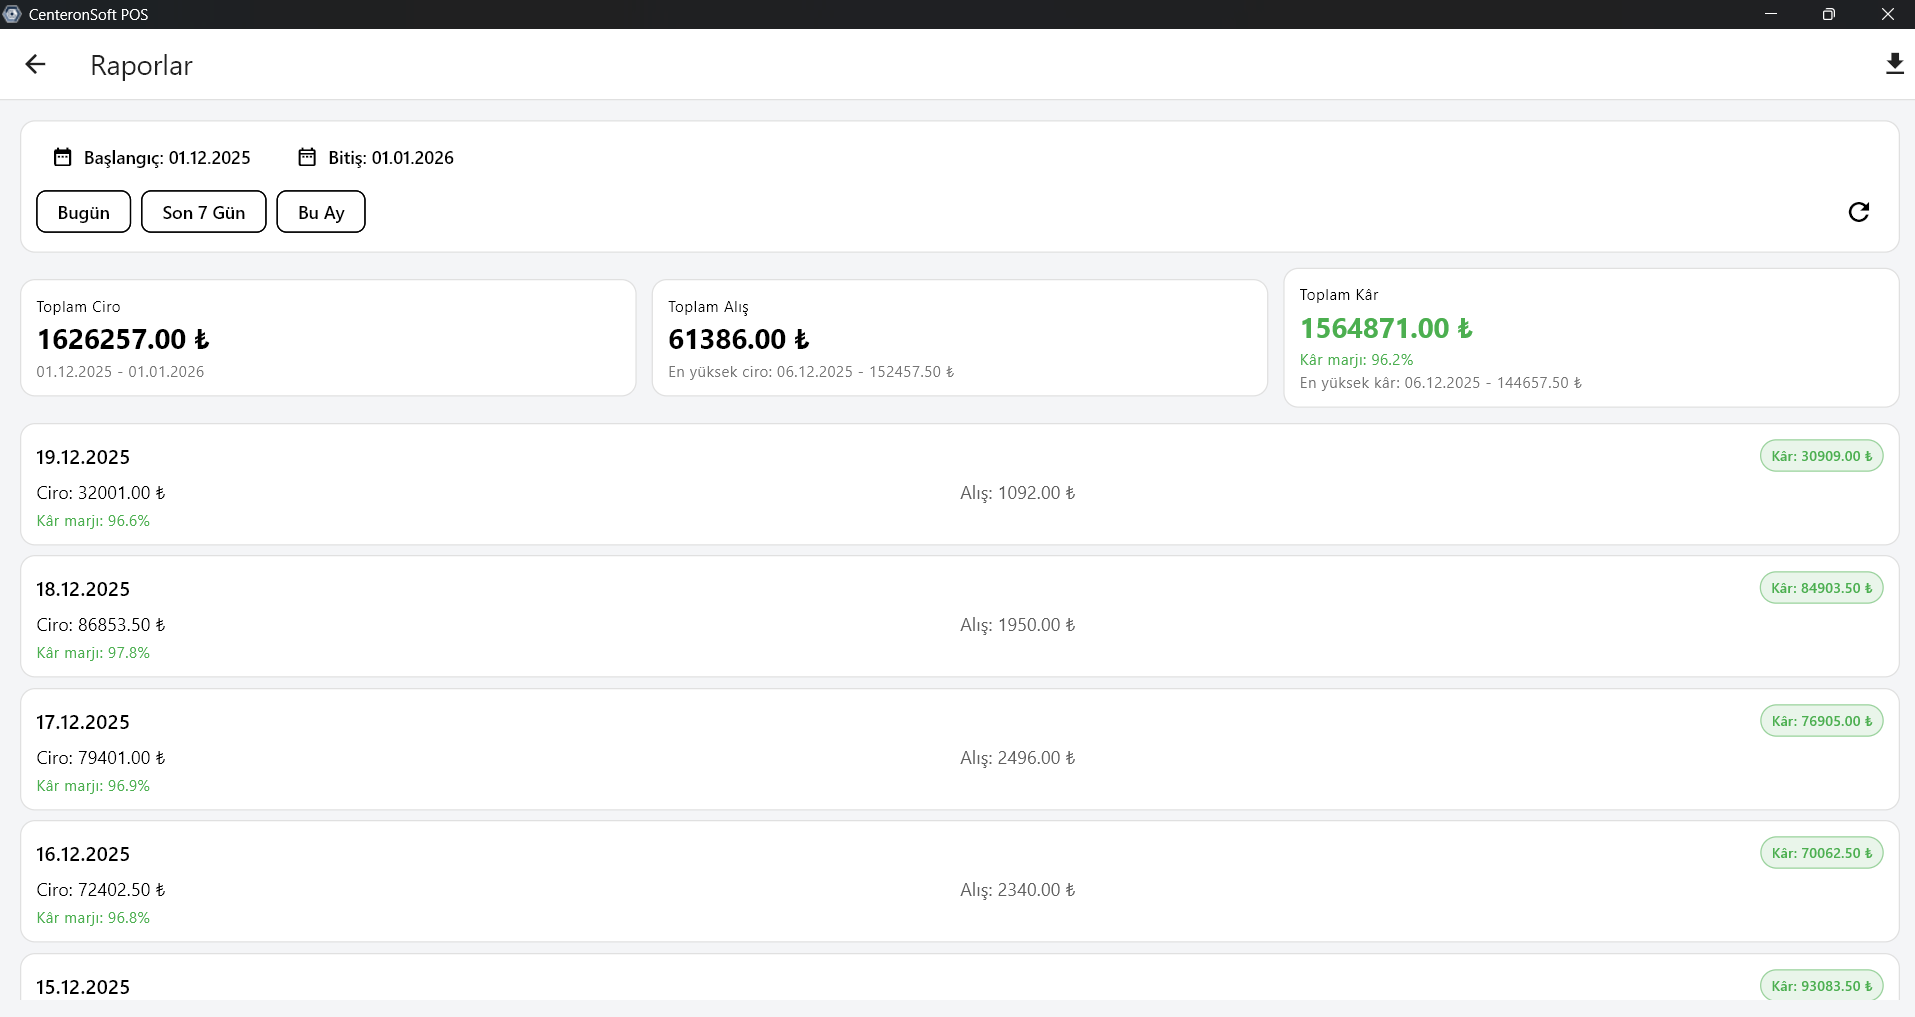The height and width of the screenshot is (1017, 1915).
Task: Choose the Bu Ay filter button
Action: [320, 212]
